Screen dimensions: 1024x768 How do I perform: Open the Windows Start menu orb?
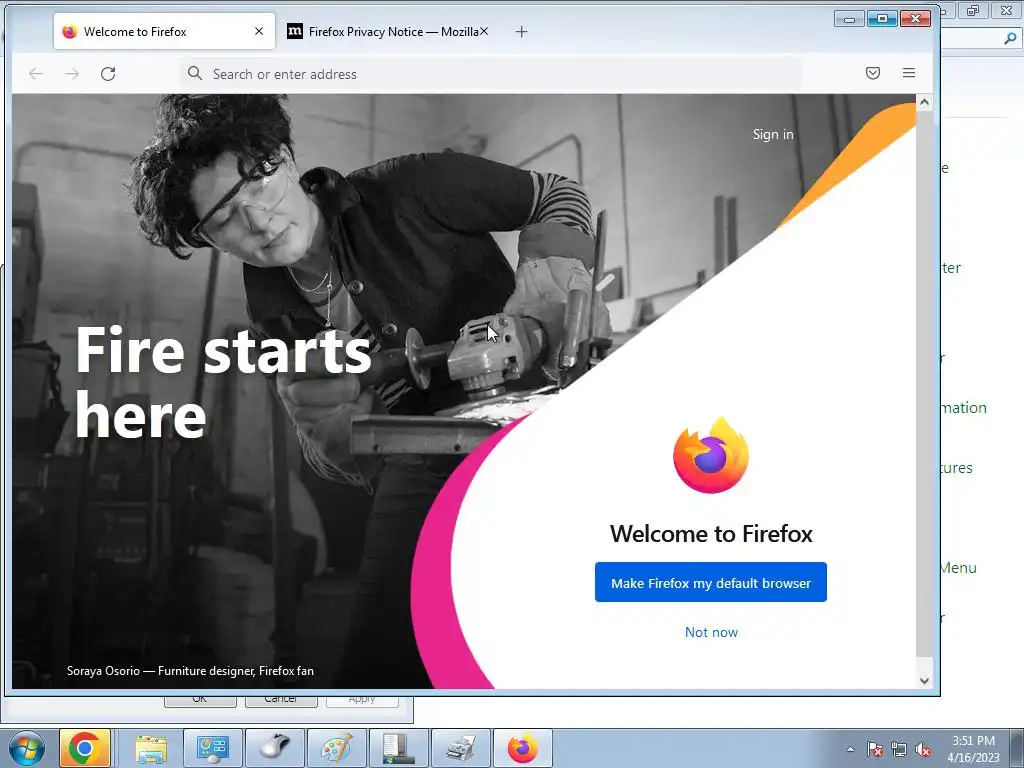pyautogui.click(x=27, y=748)
